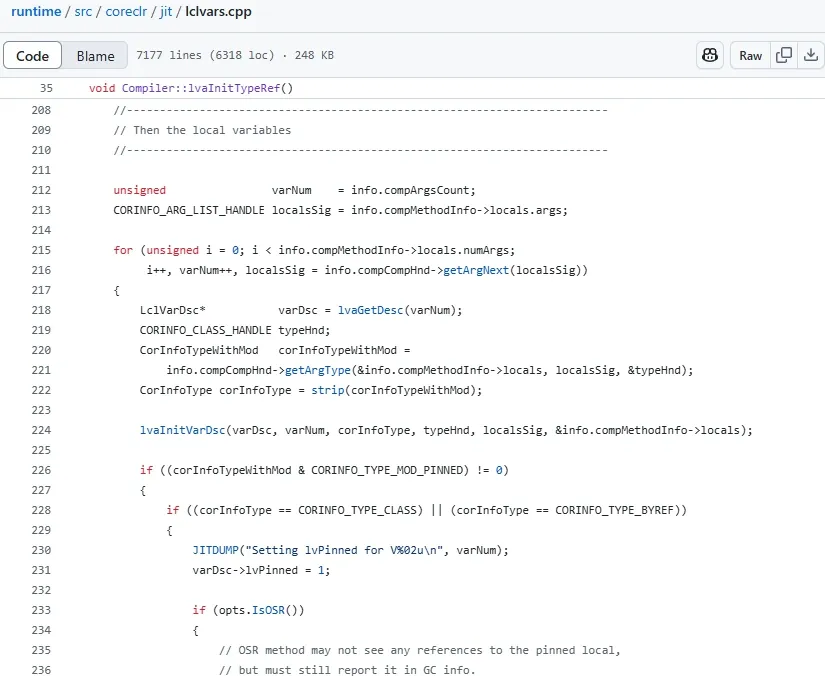The height and width of the screenshot is (676, 825).
Task: Select line number 212
Action: (x=41, y=190)
